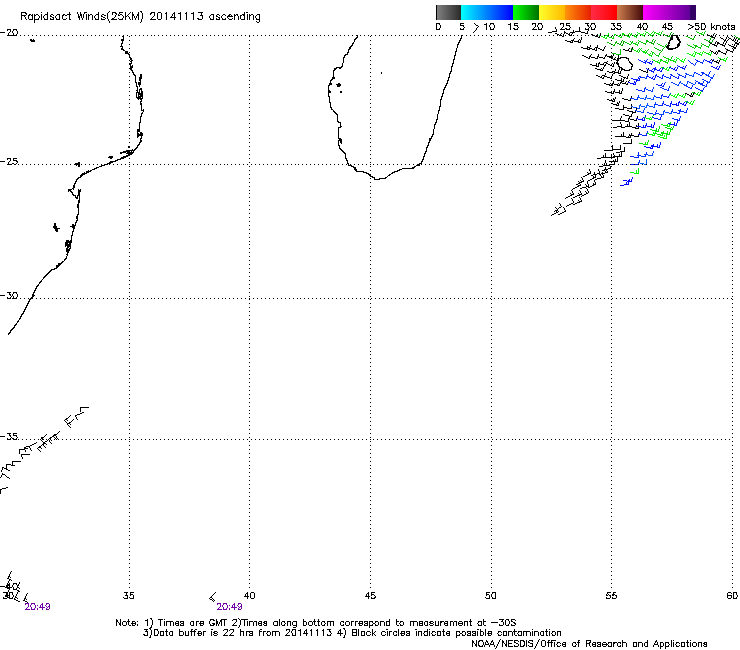Screen dimensions: 740x650
Task: Click the legend's "20" knots label
Action: point(537,27)
